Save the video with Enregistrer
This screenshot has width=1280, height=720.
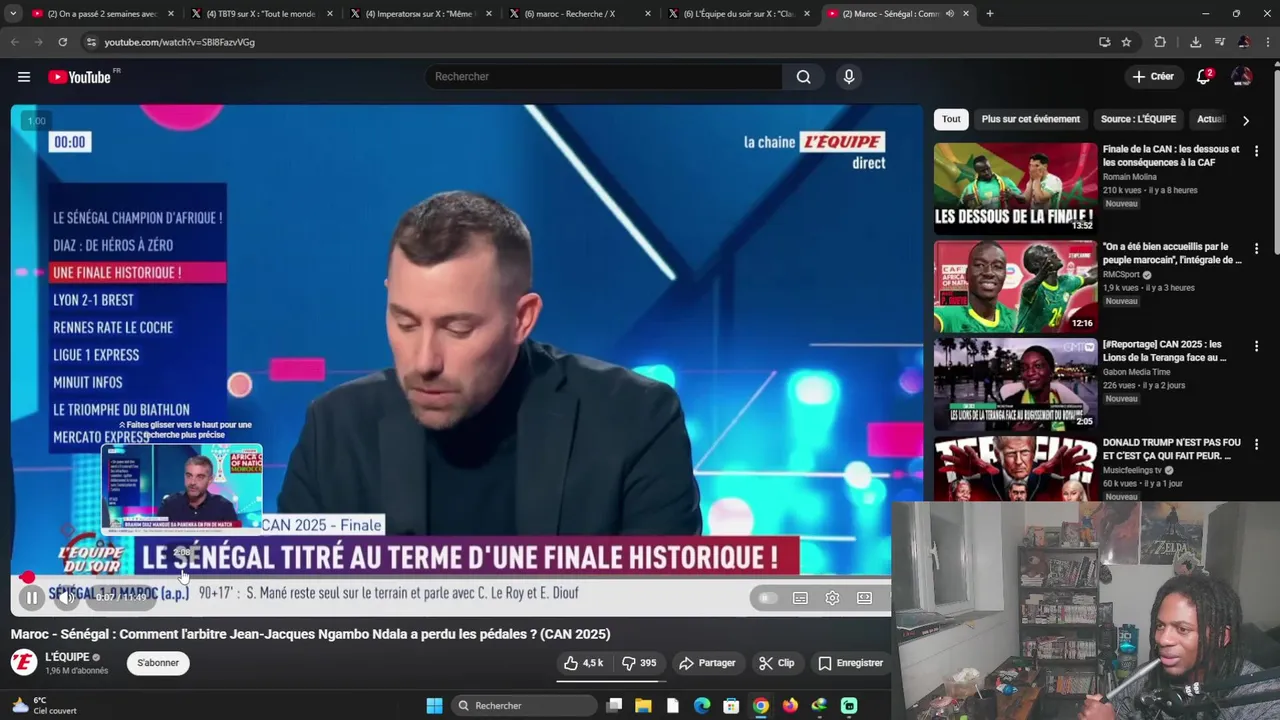[x=850, y=663]
